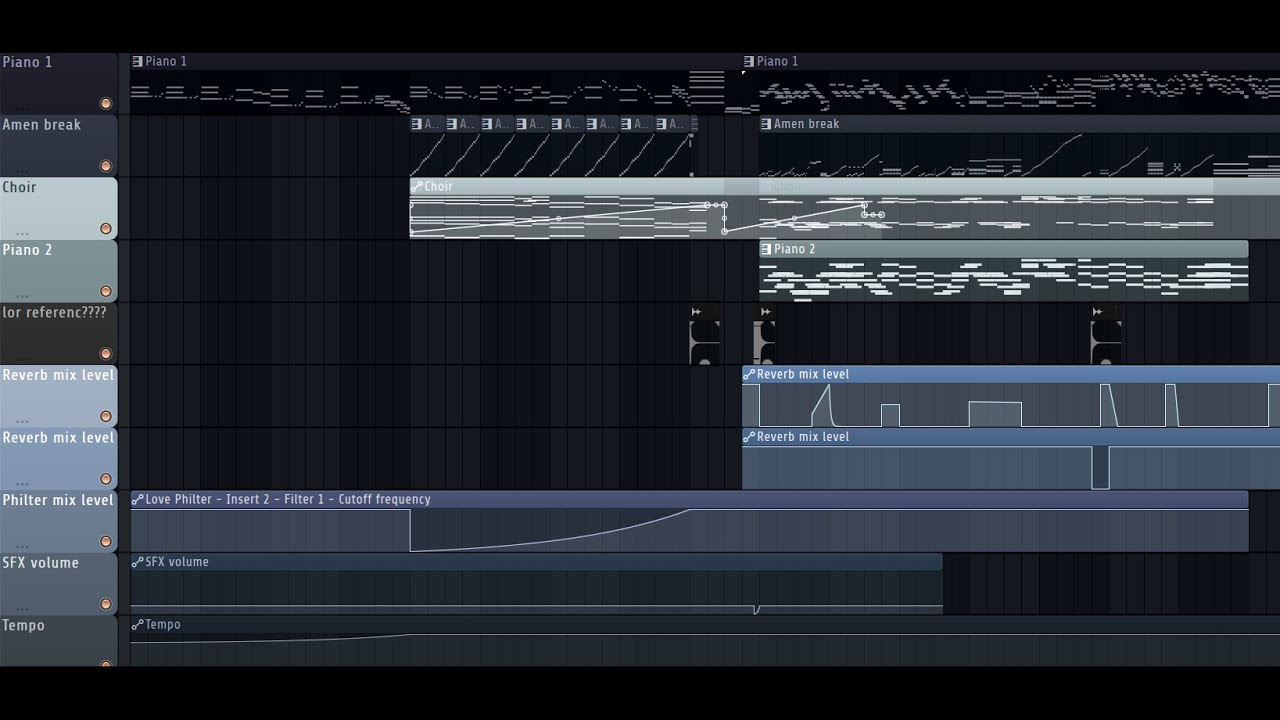Select the Amen break track name
The width and height of the screenshot is (1280, 720).
point(42,125)
